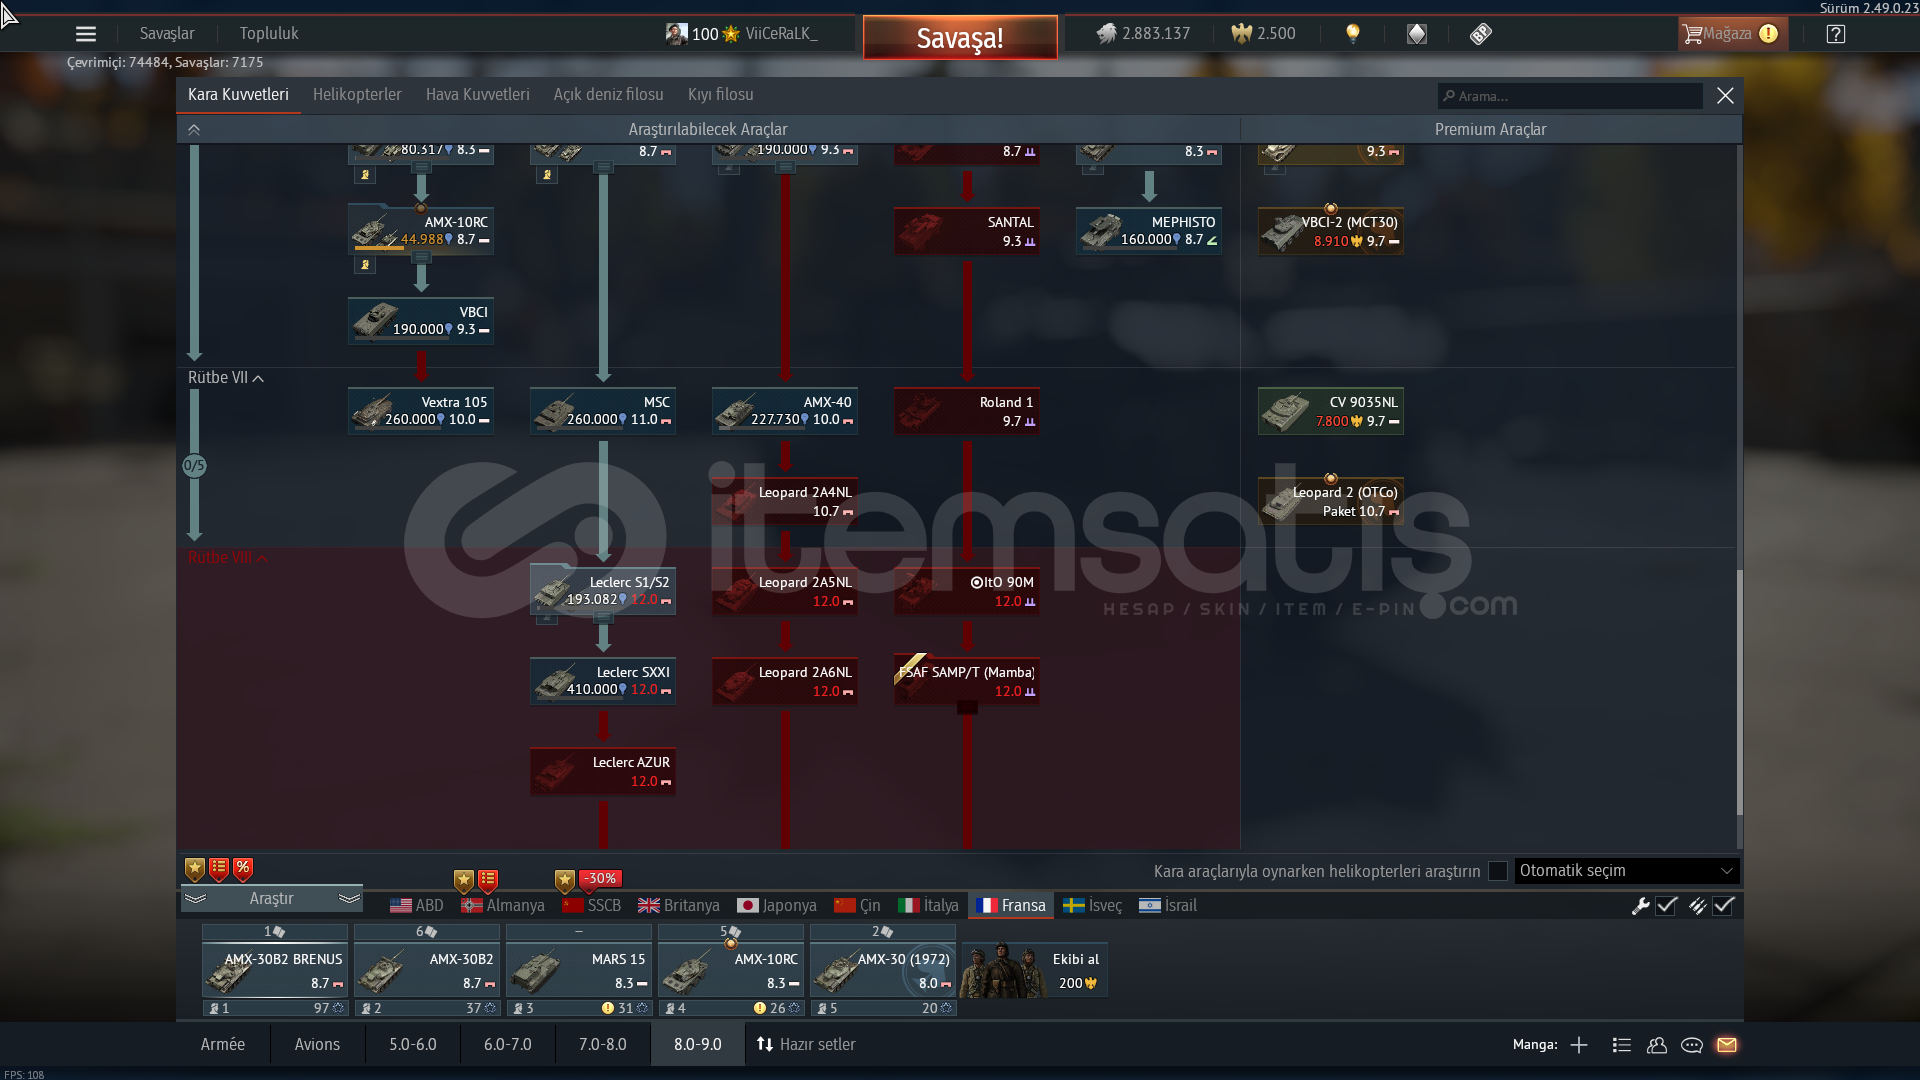Select the AMX-30B2 BRENUS crew slot
This screenshot has width=1920, height=1080.
tap(275, 970)
